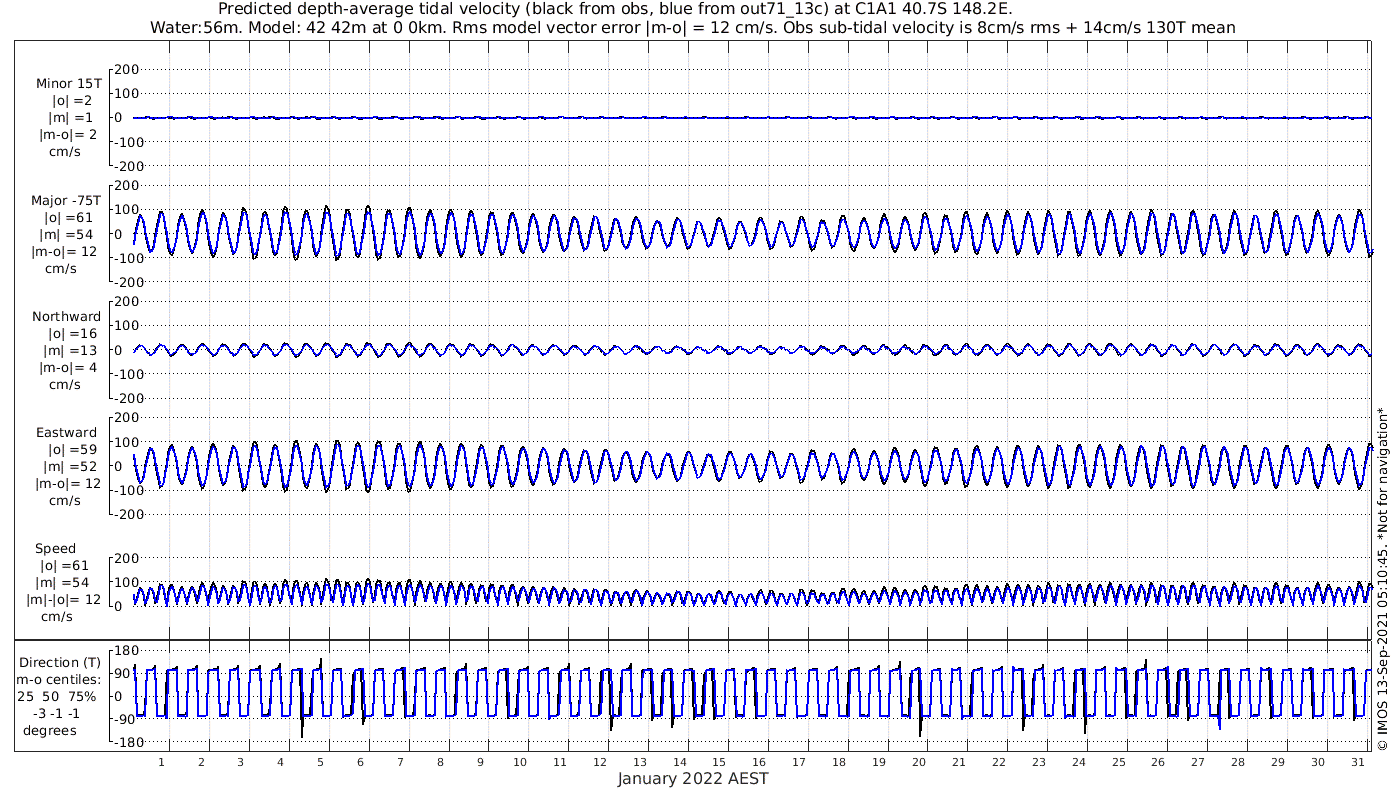Click day '20' on the date axis
1400x800 pixels.
click(x=919, y=762)
